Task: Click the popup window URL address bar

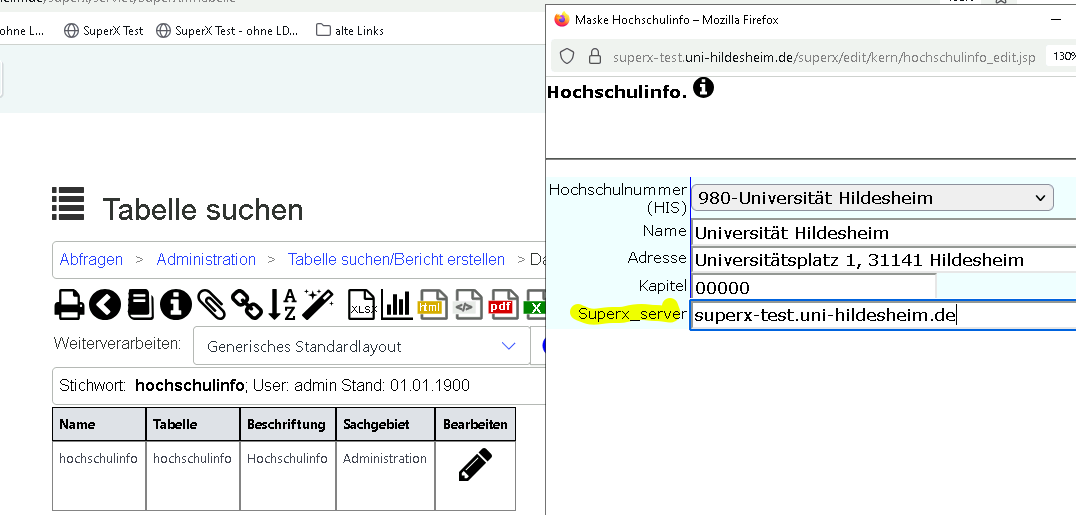Action: [x=823, y=57]
